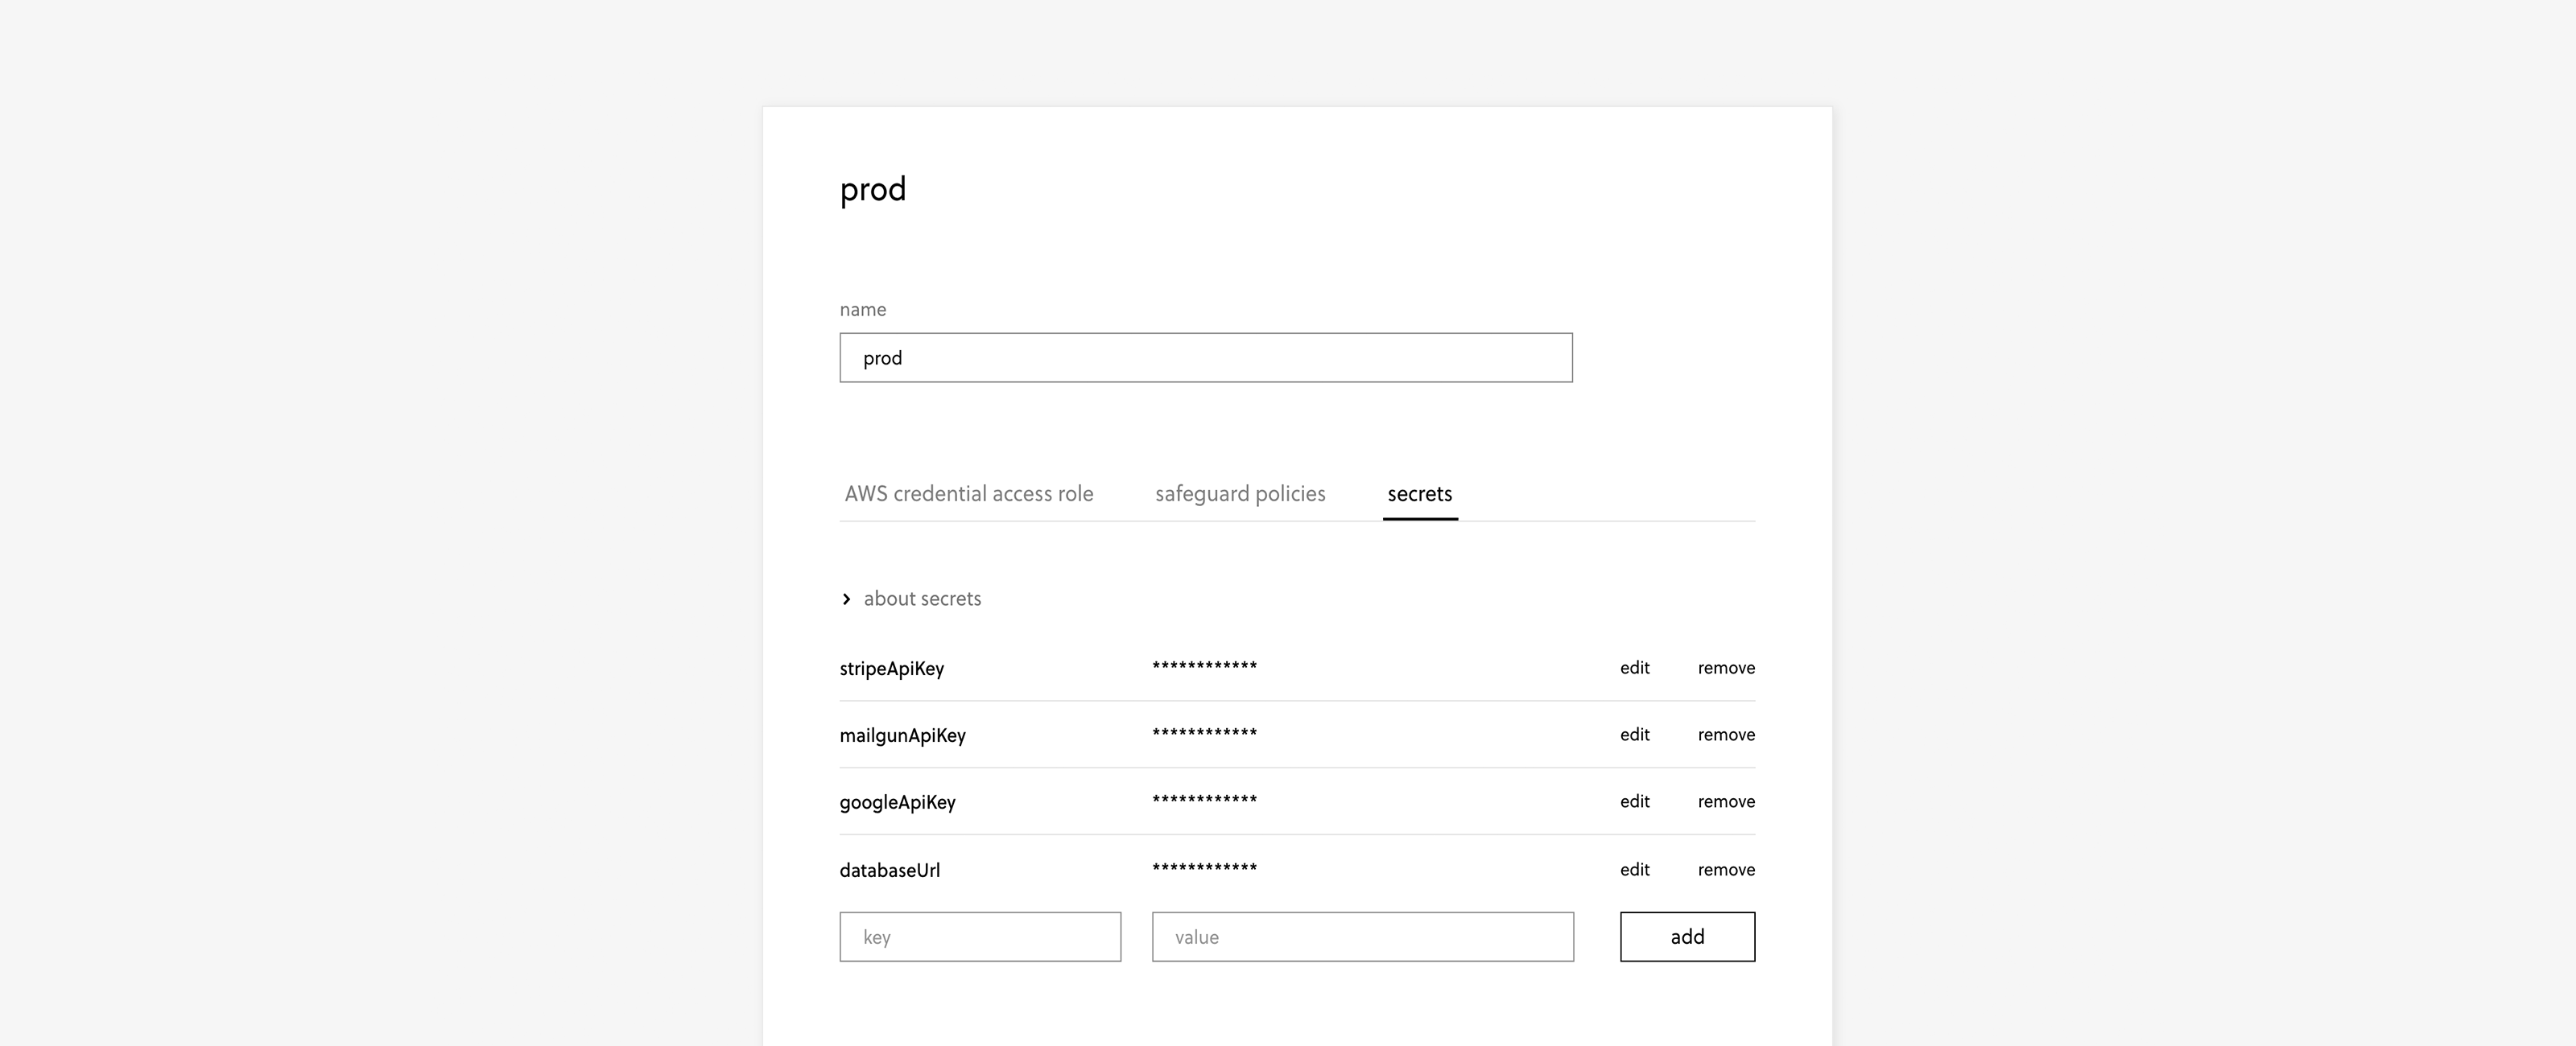
Task: Select the secrets tab
Action: (x=1419, y=494)
